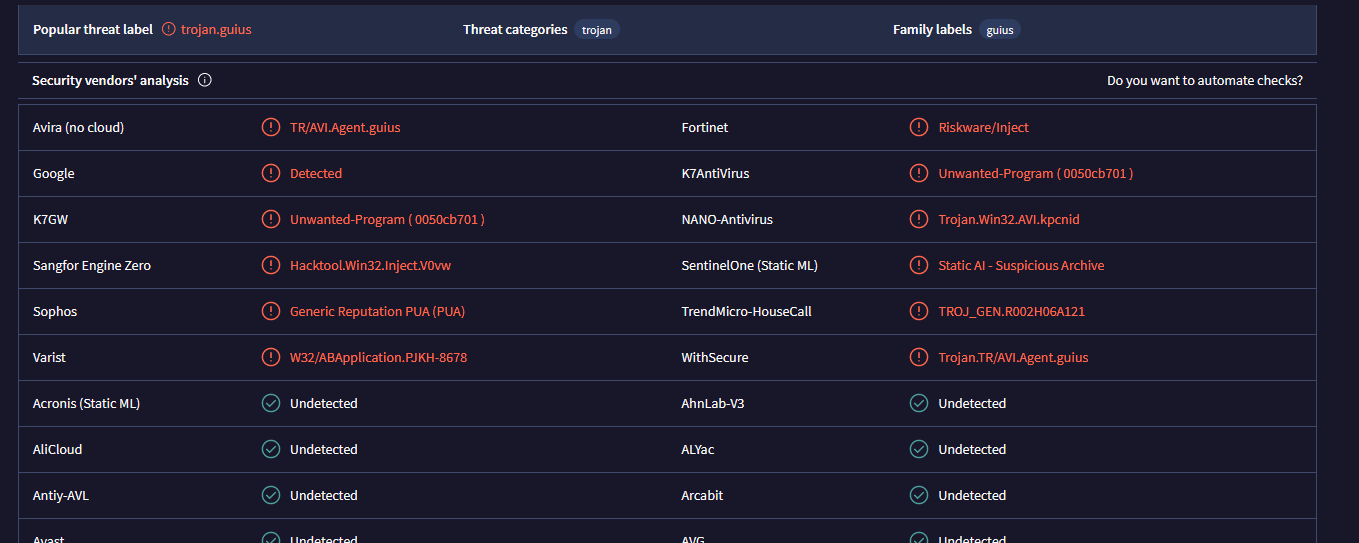Image resolution: width=1359 pixels, height=543 pixels.
Task: Click the 'AhnLab-V3' vendor name
Action: (x=712, y=403)
